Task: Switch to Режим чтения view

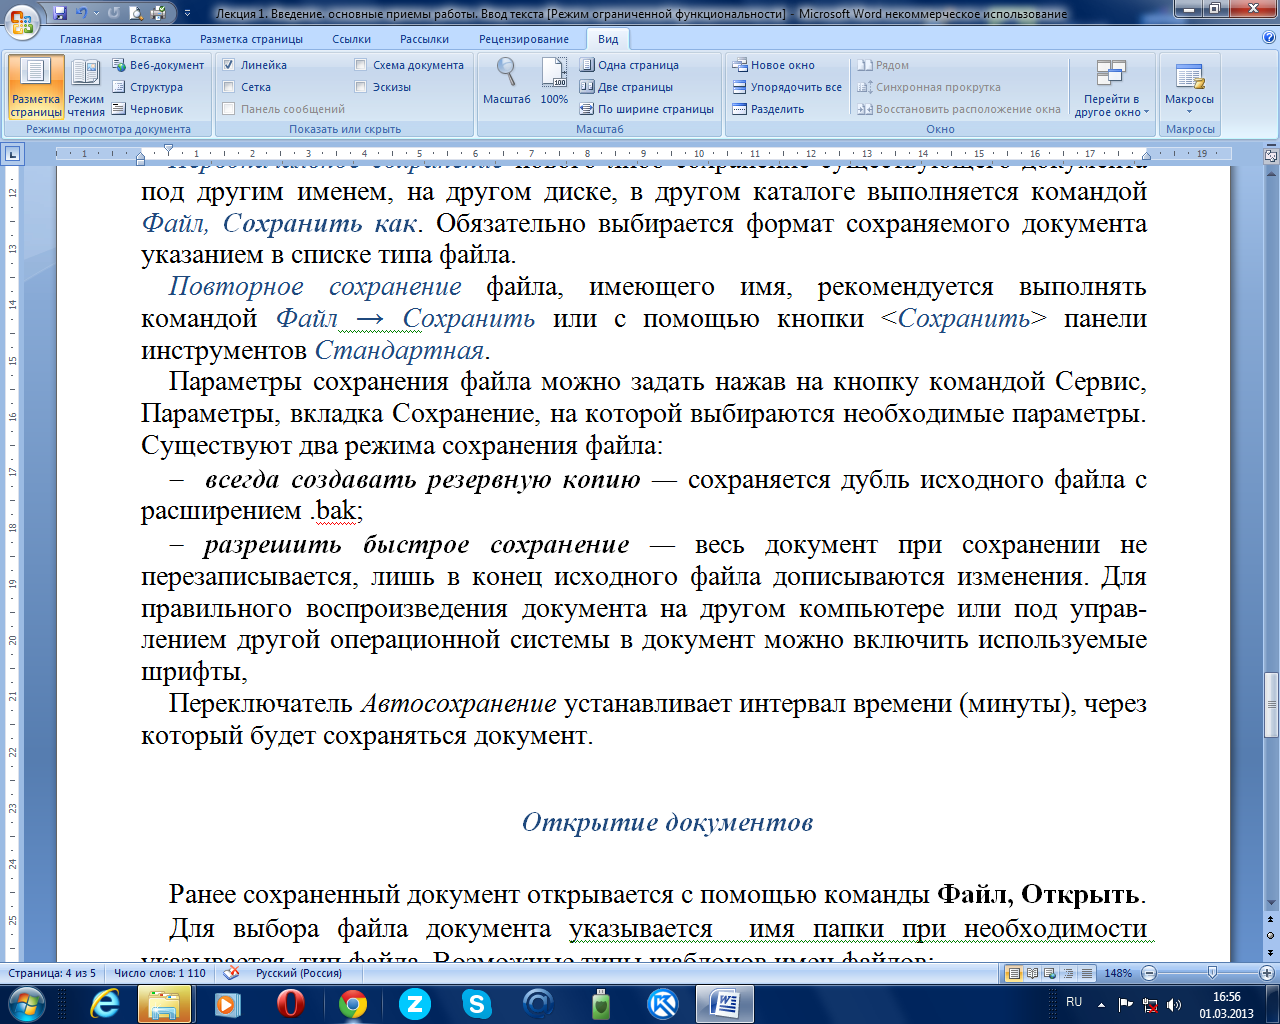Action: coord(86,87)
